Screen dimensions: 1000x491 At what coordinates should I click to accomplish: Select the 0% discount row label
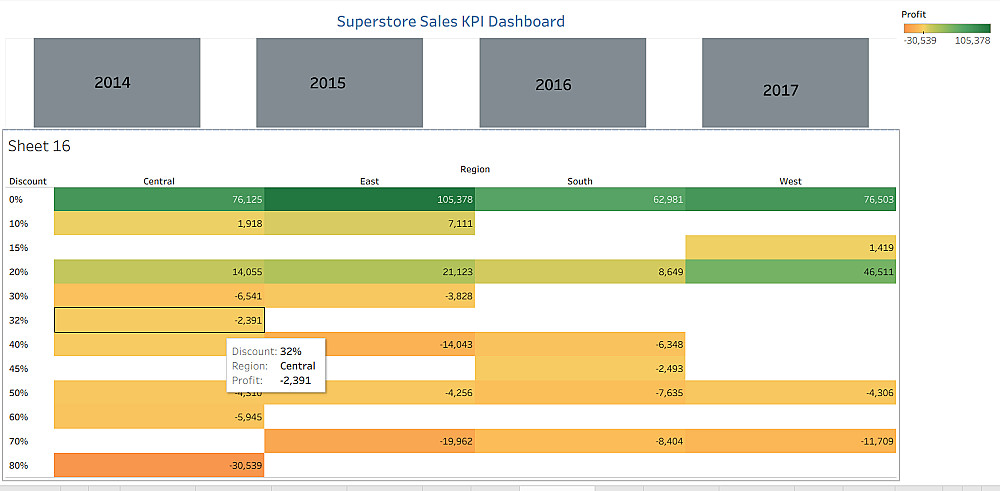[x=17, y=199]
